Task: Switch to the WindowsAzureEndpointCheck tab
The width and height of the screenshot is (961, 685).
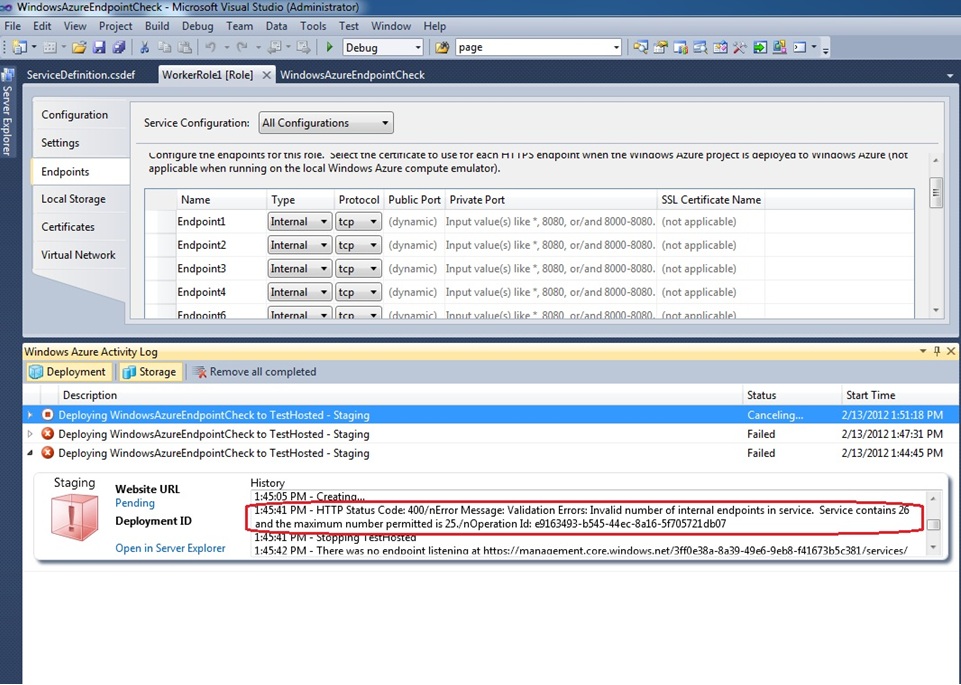Action: click(x=352, y=75)
